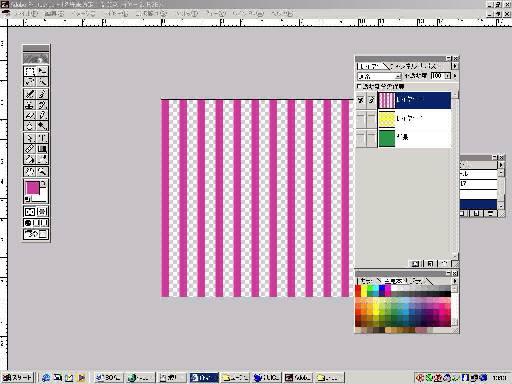The height and width of the screenshot is (384, 512).
Task: Select the Dodge tool
Action: click(42, 126)
